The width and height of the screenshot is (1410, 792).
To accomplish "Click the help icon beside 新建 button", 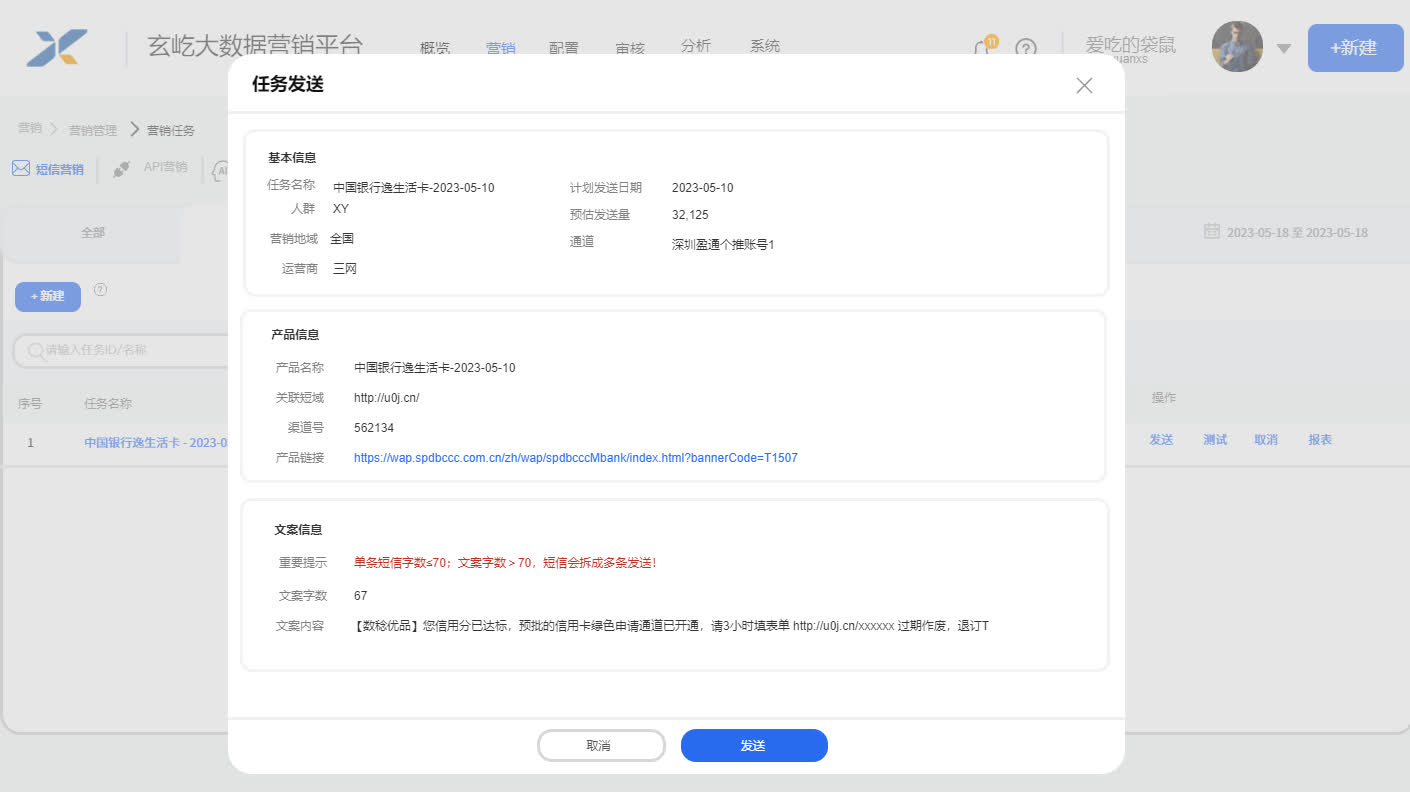I will [x=100, y=290].
